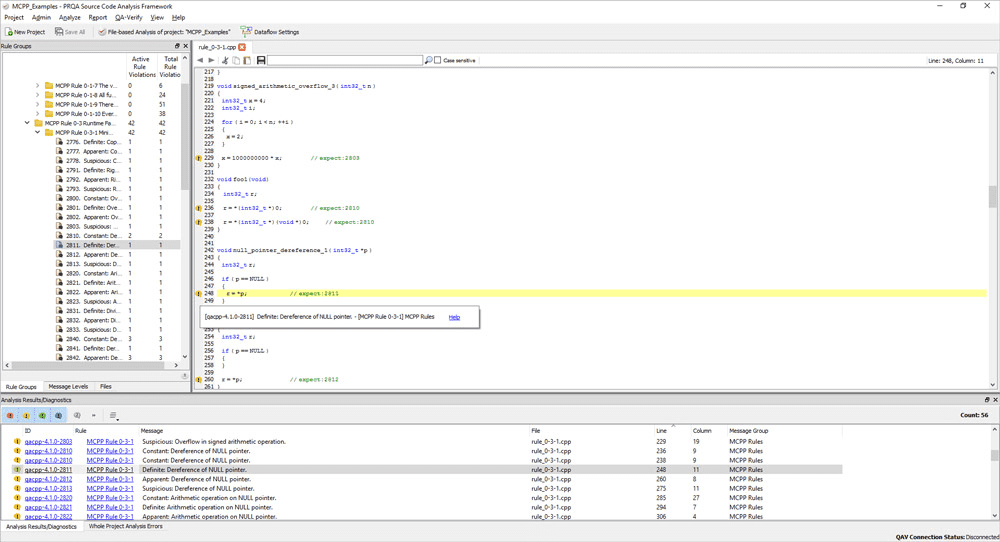
Task: Open the qacpp-4.1.0-2803 diagnostic ID link
Action: click(x=48, y=441)
